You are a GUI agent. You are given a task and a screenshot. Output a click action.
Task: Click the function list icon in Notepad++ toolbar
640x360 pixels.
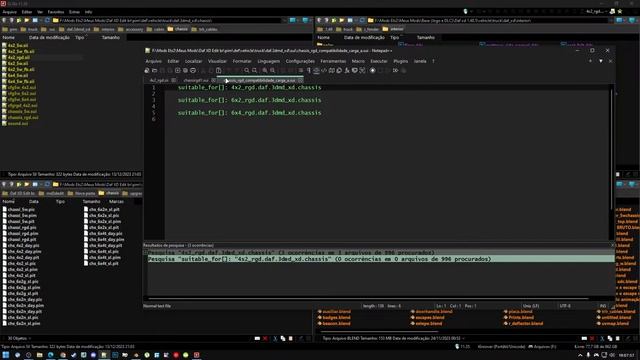pyautogui.click(x=347, y=71)
